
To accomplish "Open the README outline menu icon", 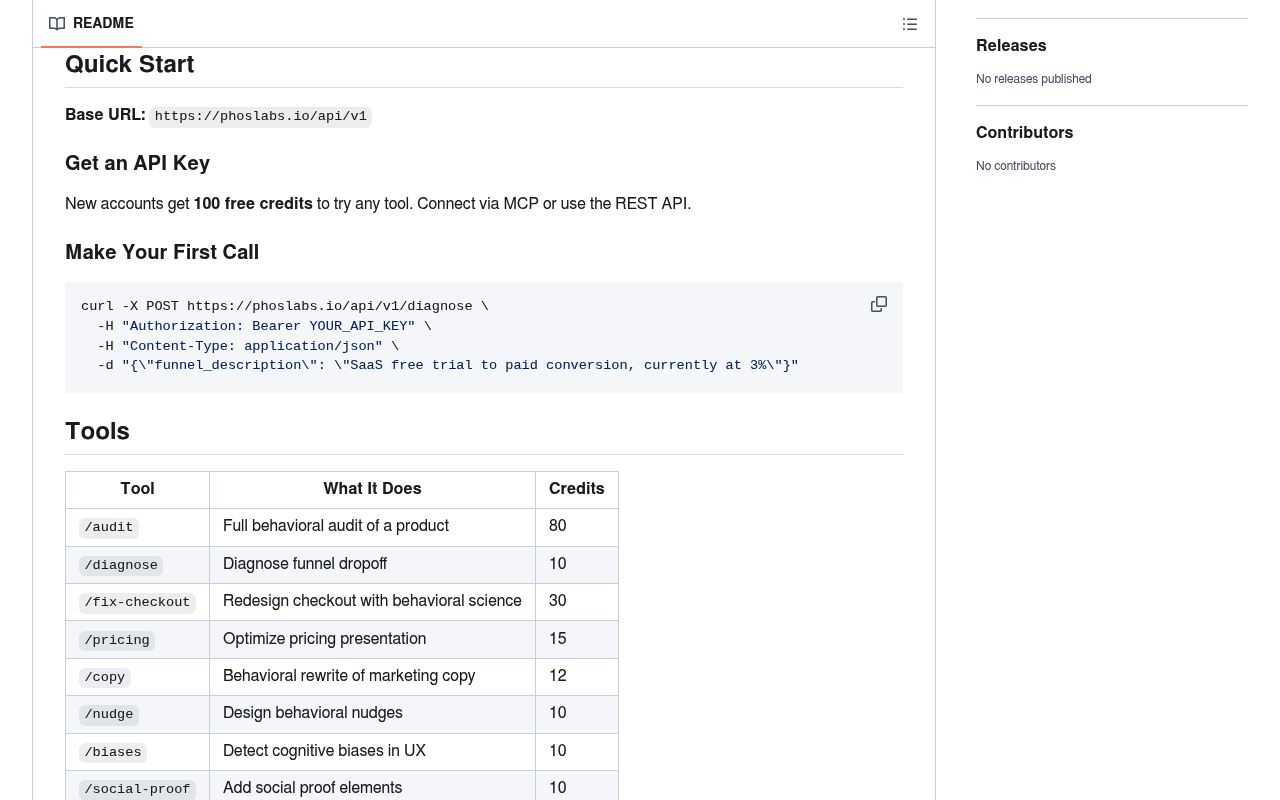I will click(910, 24).
